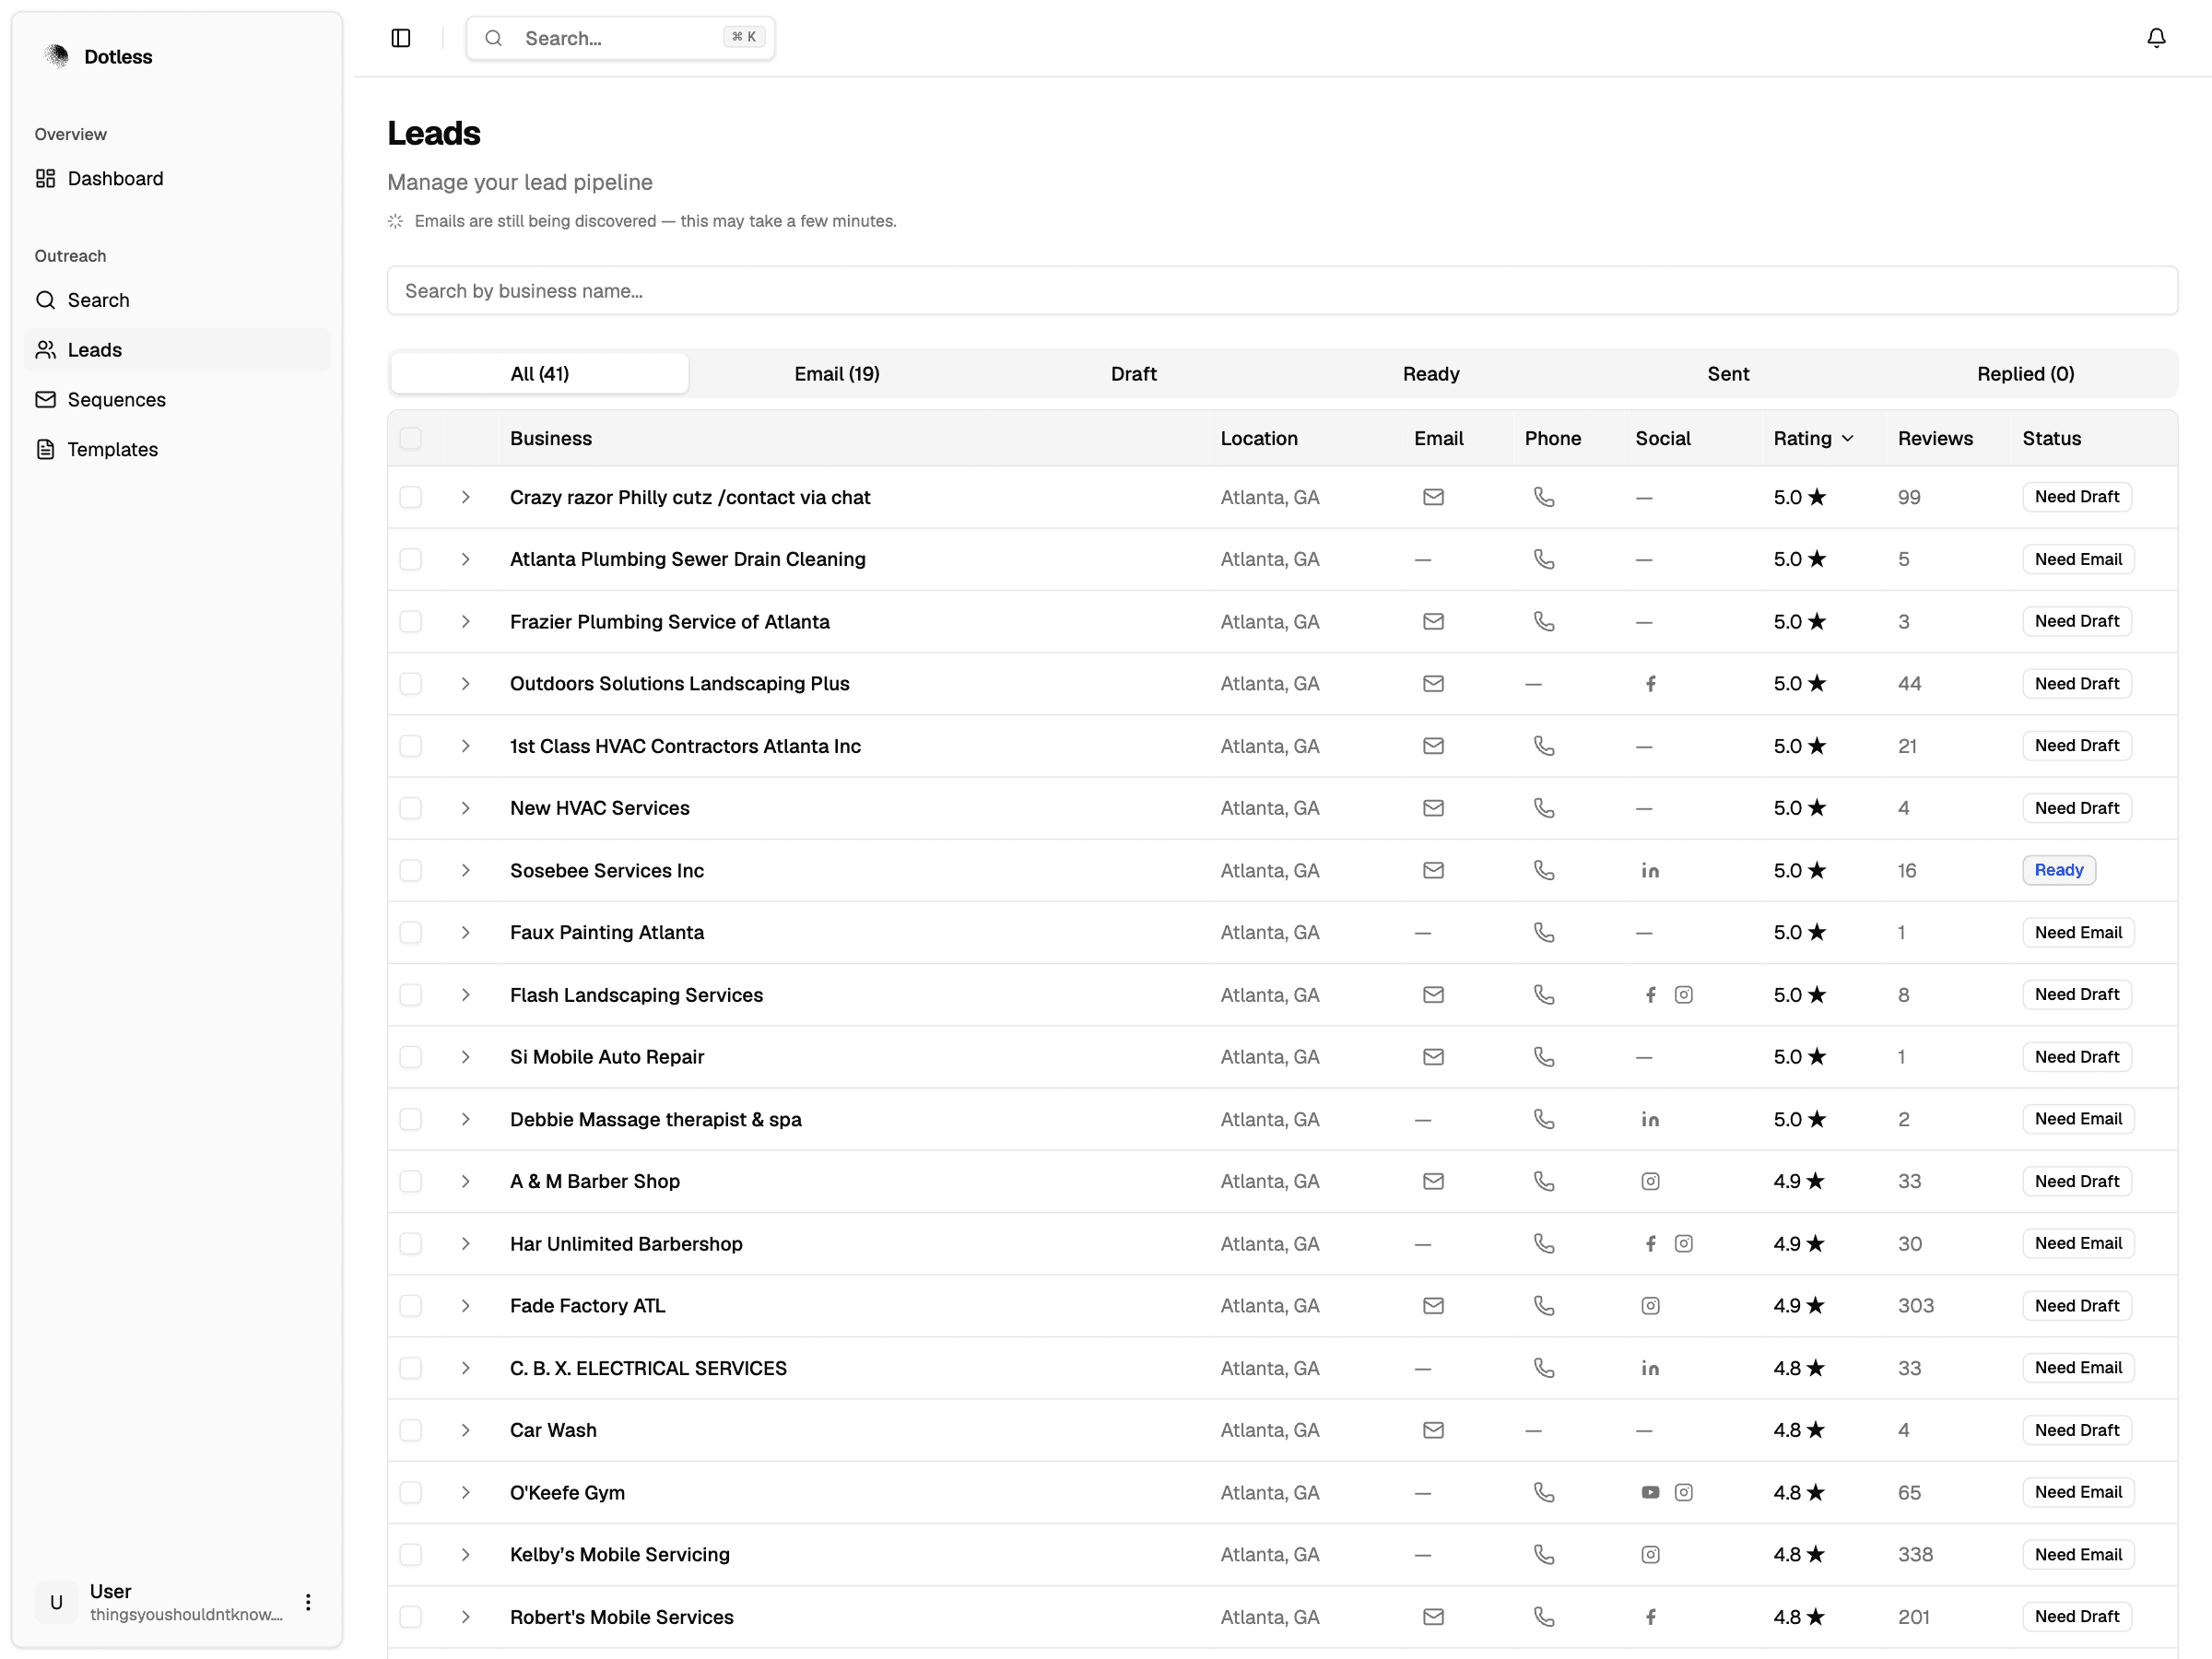This screenshot has height=1659, width=2212.
Task: Click phone icon for Atlanta Plumbing Sewer Drain Cleaning
Action: [x=1544, y=559]
